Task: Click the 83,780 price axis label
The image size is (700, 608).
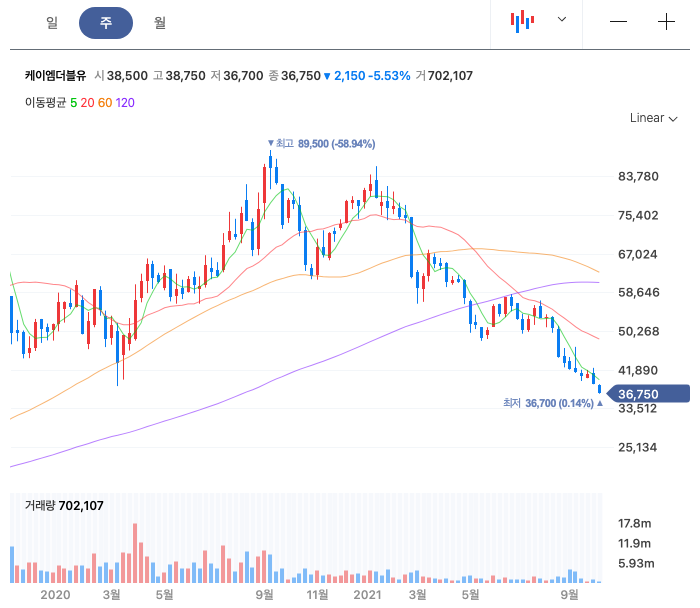Action: 638,176
